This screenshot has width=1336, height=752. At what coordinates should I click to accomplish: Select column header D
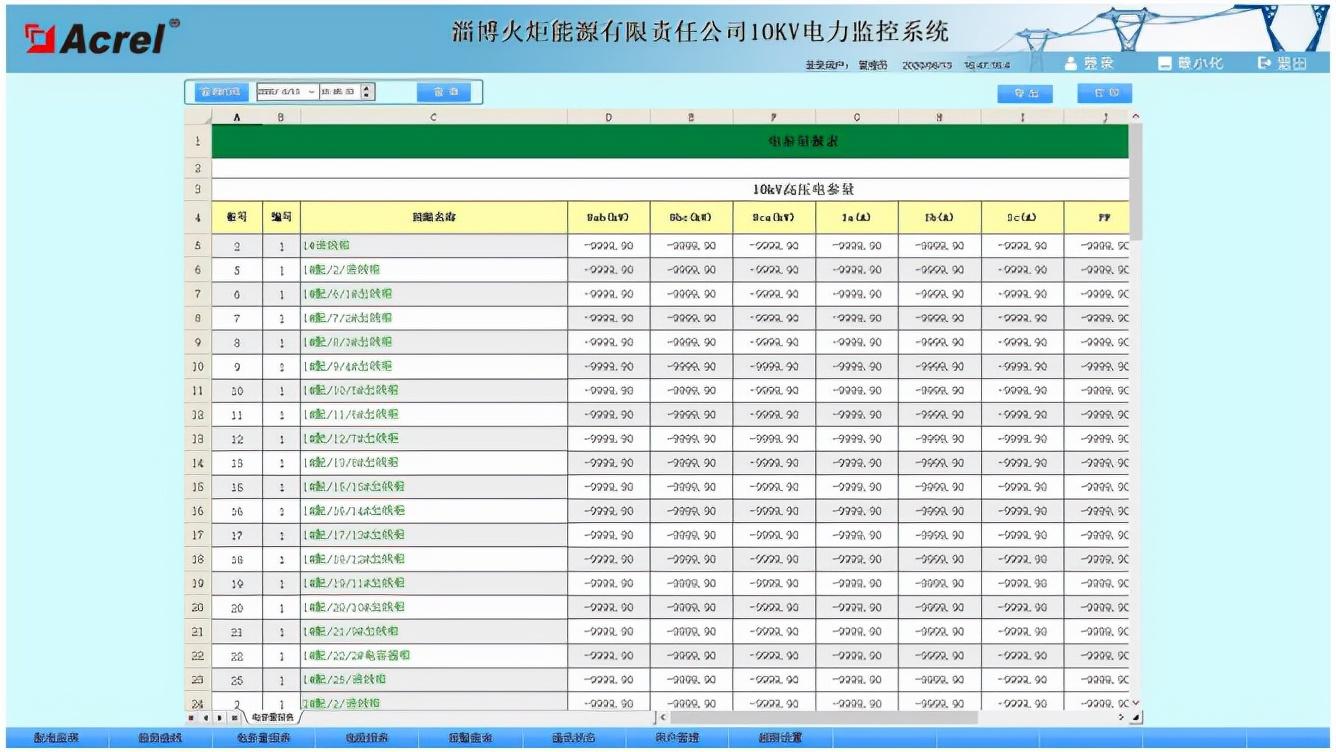click(x=608, y=117)
